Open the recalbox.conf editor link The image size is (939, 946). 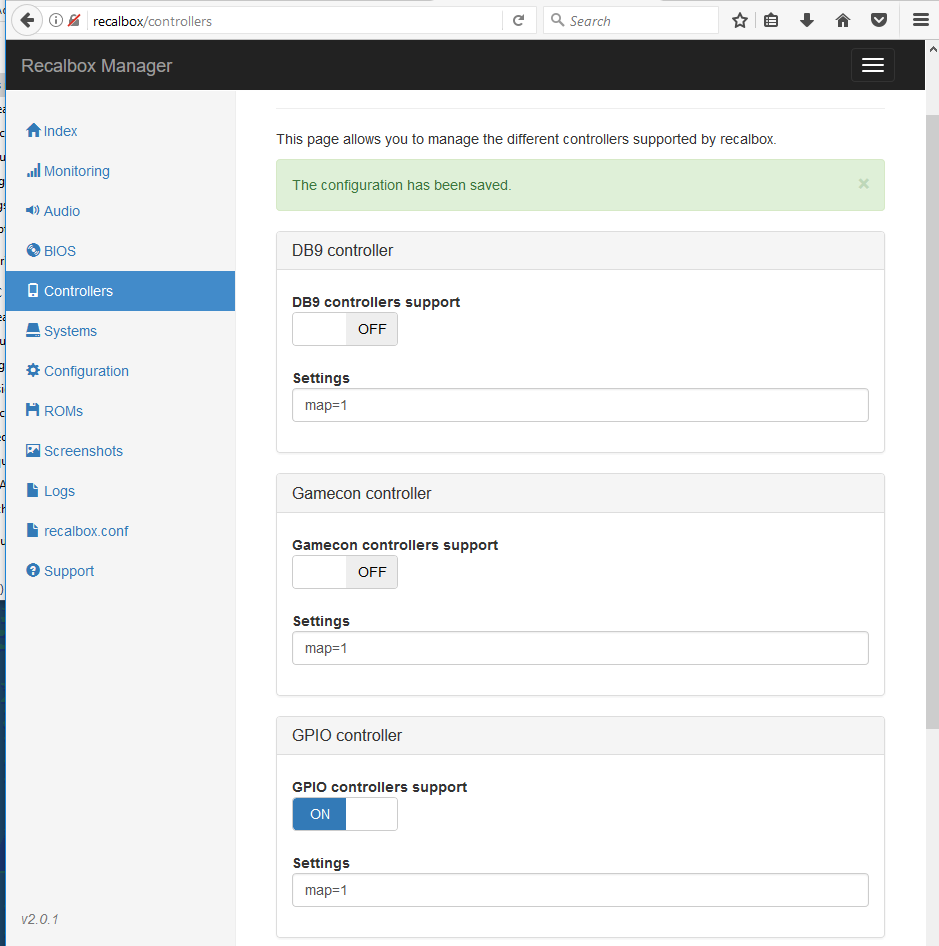[86, 531]
